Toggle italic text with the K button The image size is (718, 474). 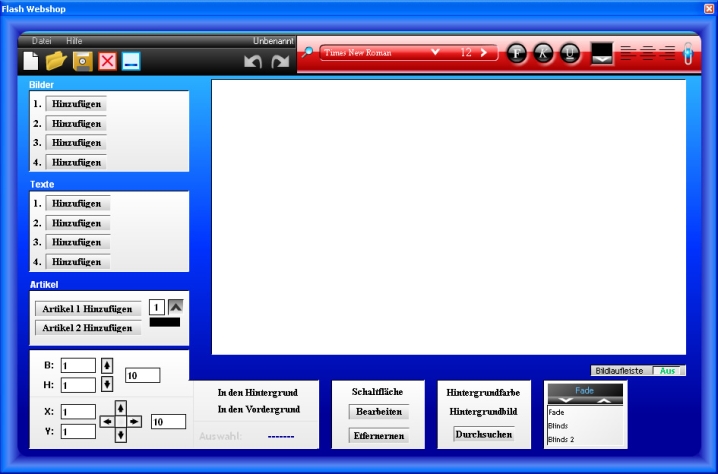[543, 53]
